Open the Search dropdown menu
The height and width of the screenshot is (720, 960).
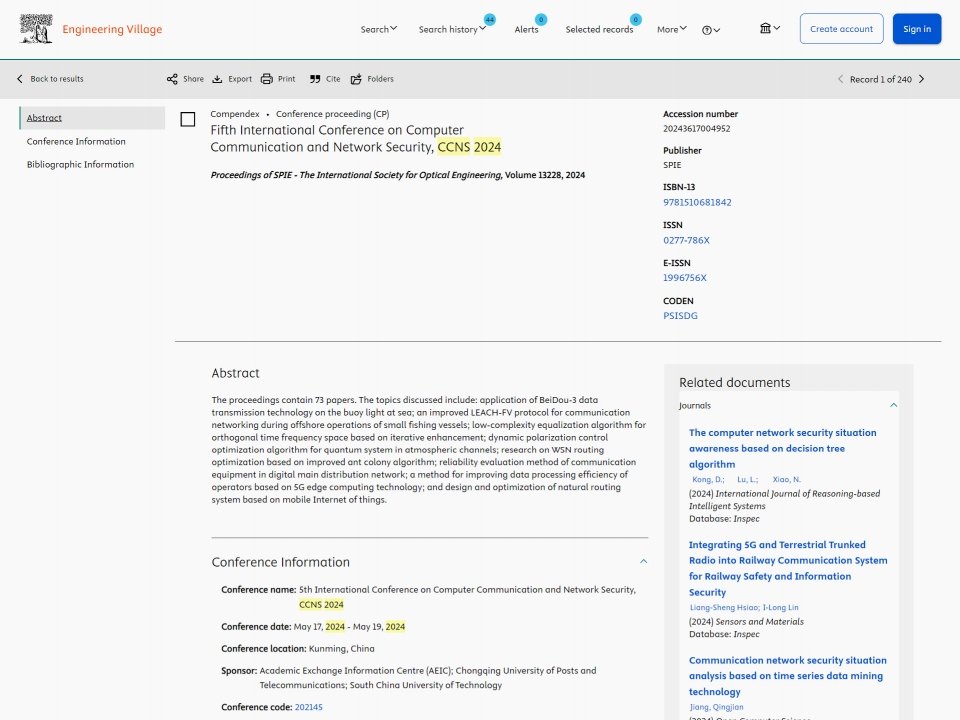378,29
